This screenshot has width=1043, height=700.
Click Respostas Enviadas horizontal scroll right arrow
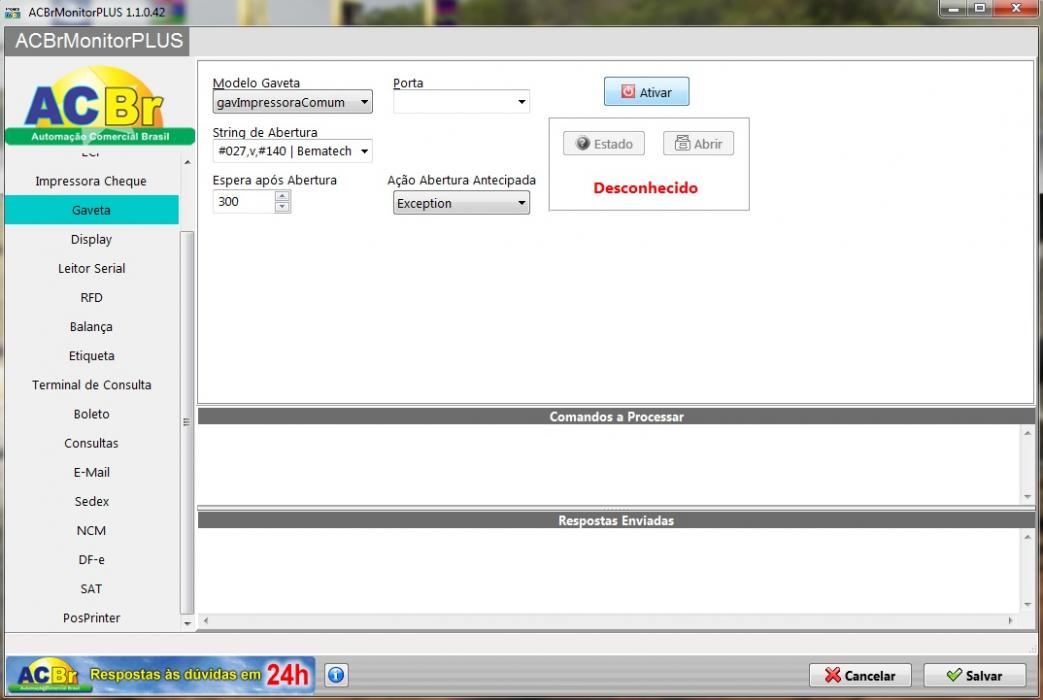point(1010,620)
